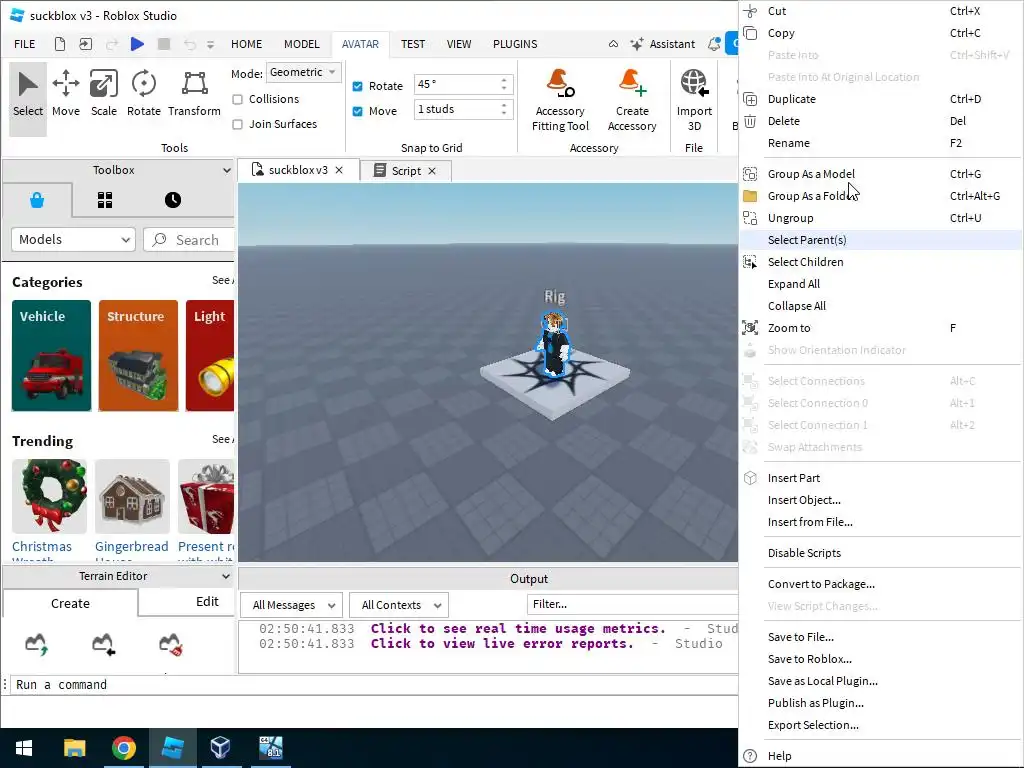The image size is (1024, 768).
Task: Open the FILE menu
Action: [25, 44]
